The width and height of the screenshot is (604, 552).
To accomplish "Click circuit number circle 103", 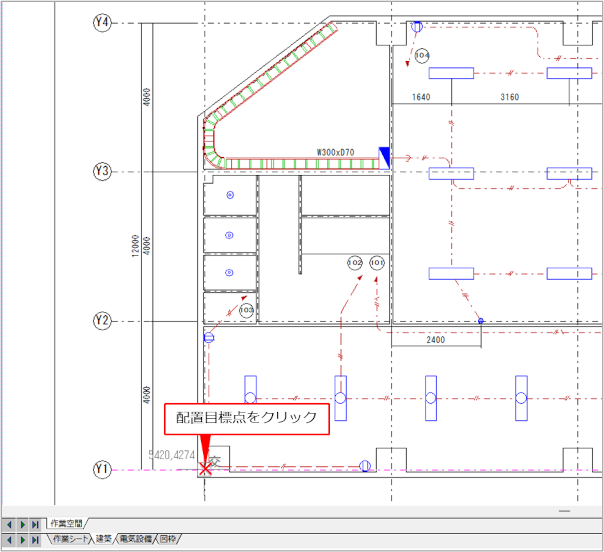I will coord(246,311).
